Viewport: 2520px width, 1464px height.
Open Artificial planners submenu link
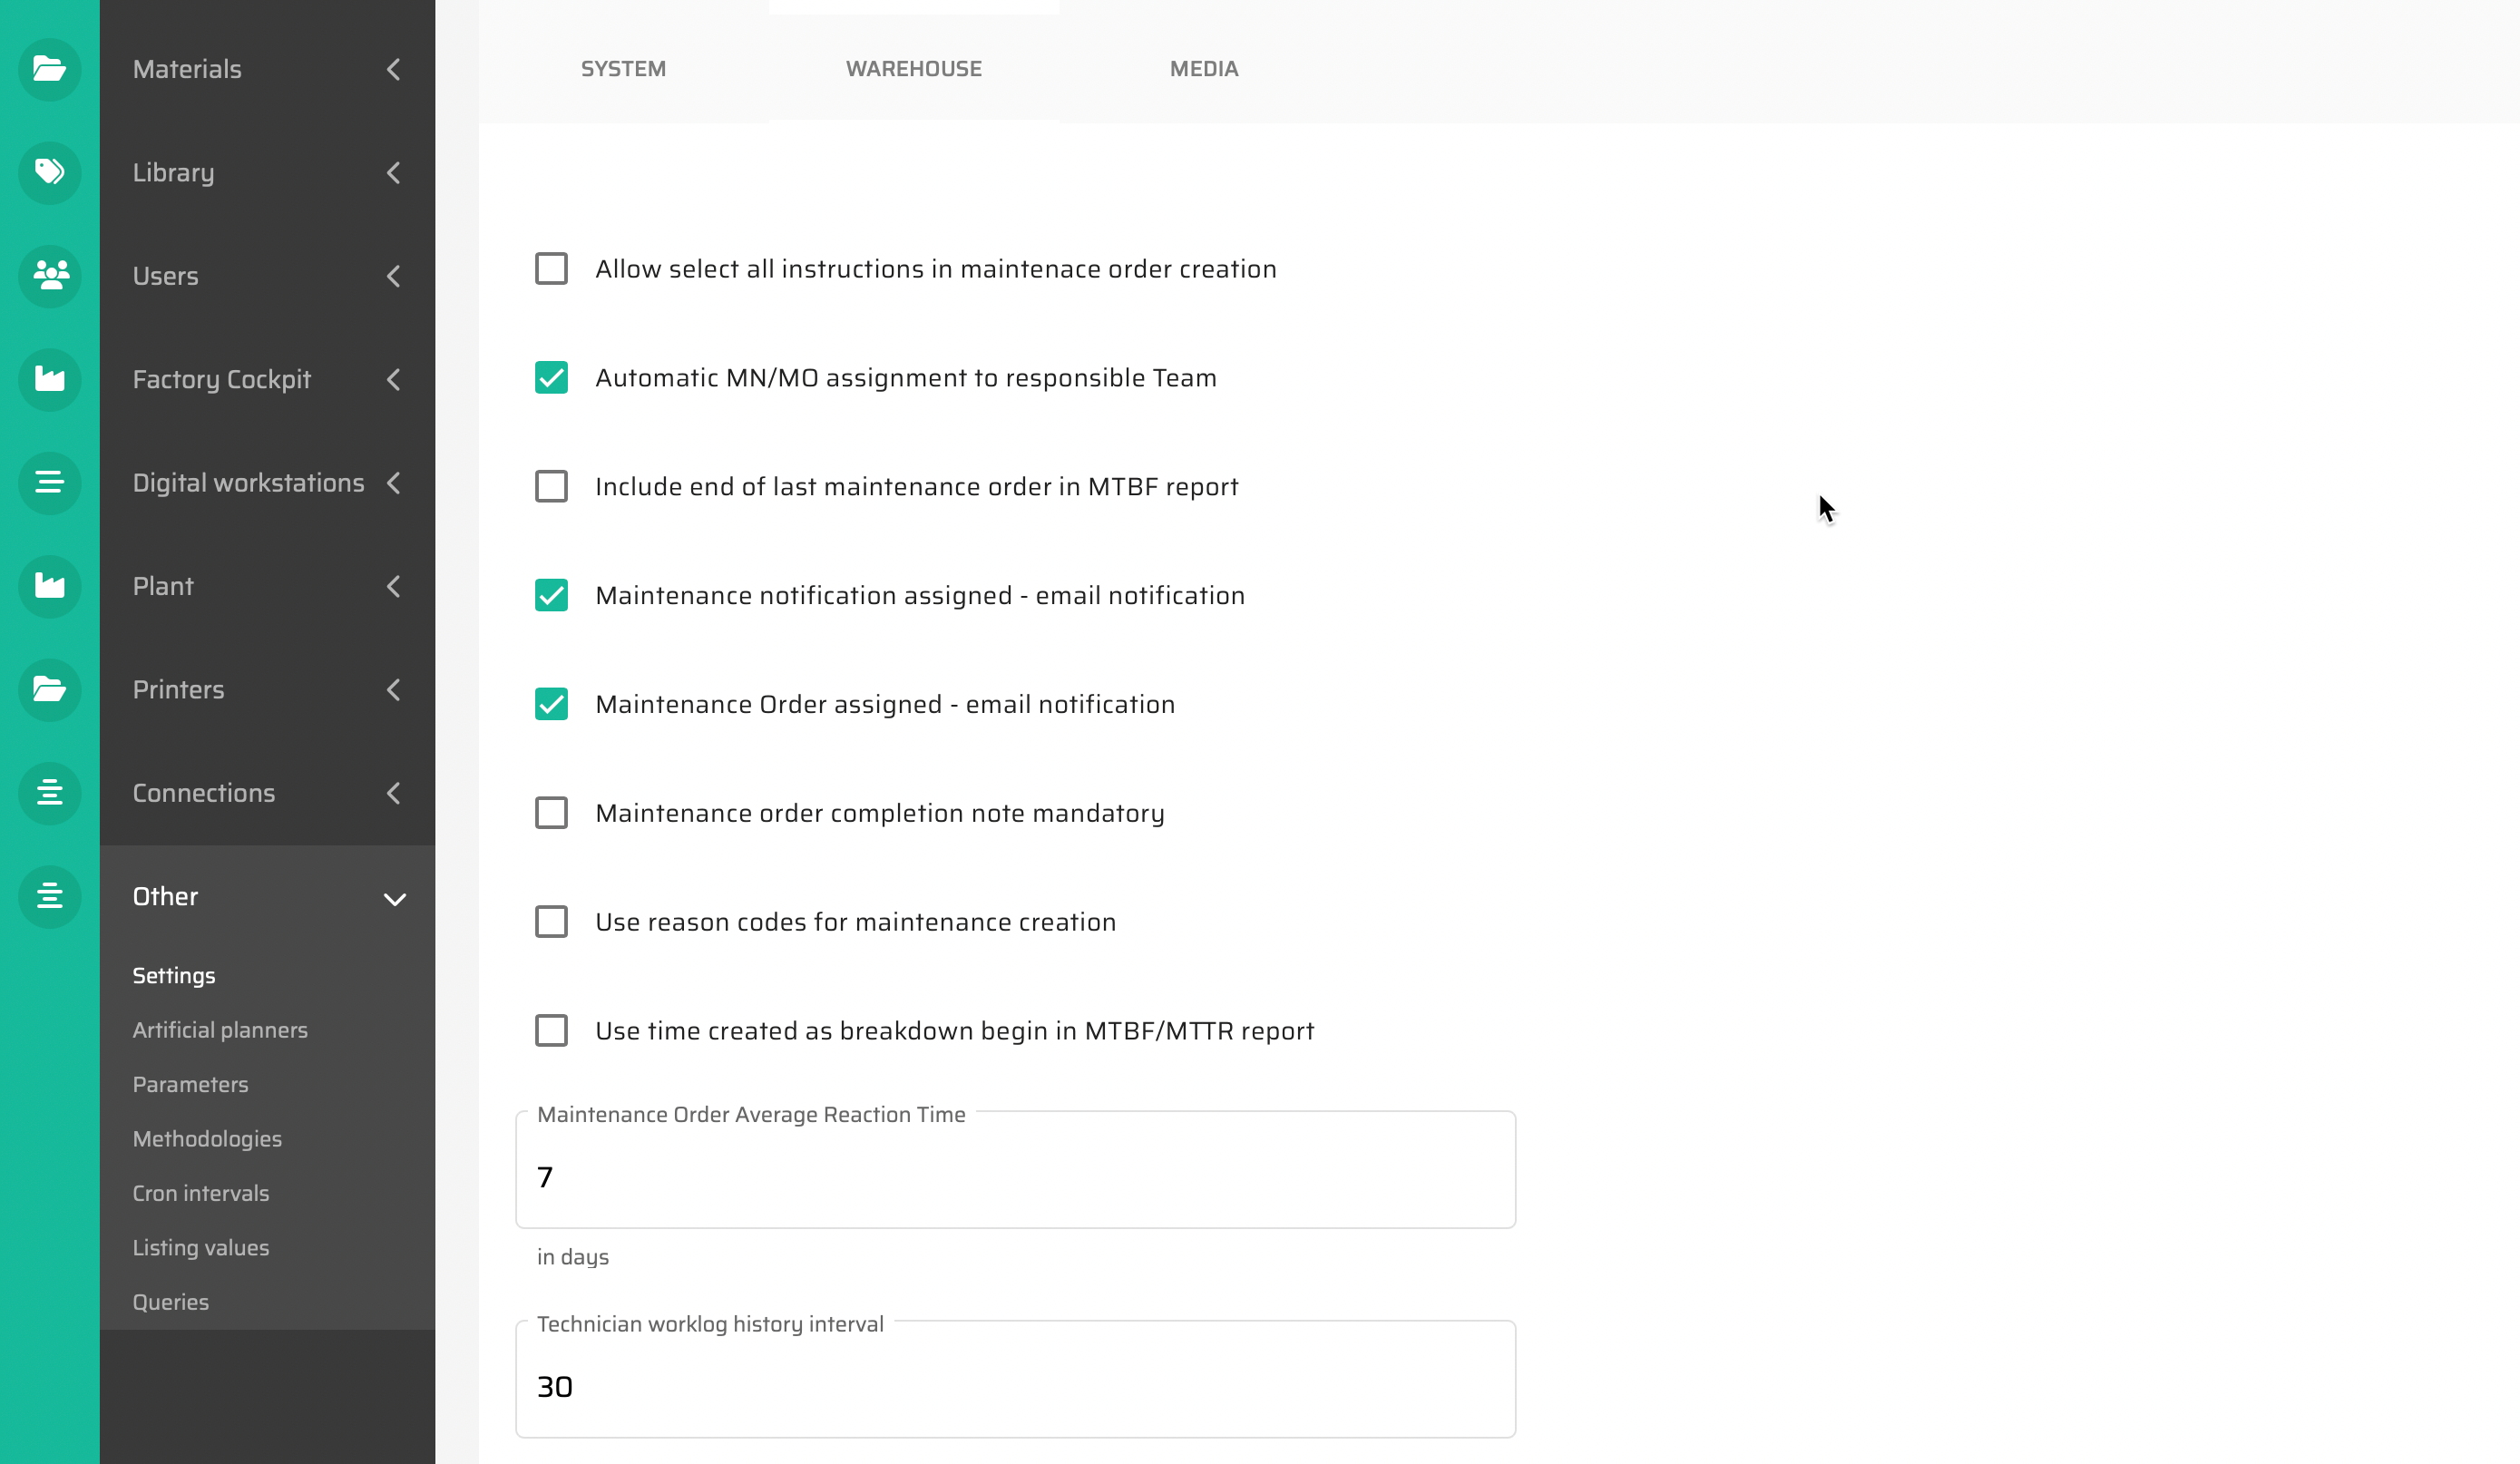220,1030
